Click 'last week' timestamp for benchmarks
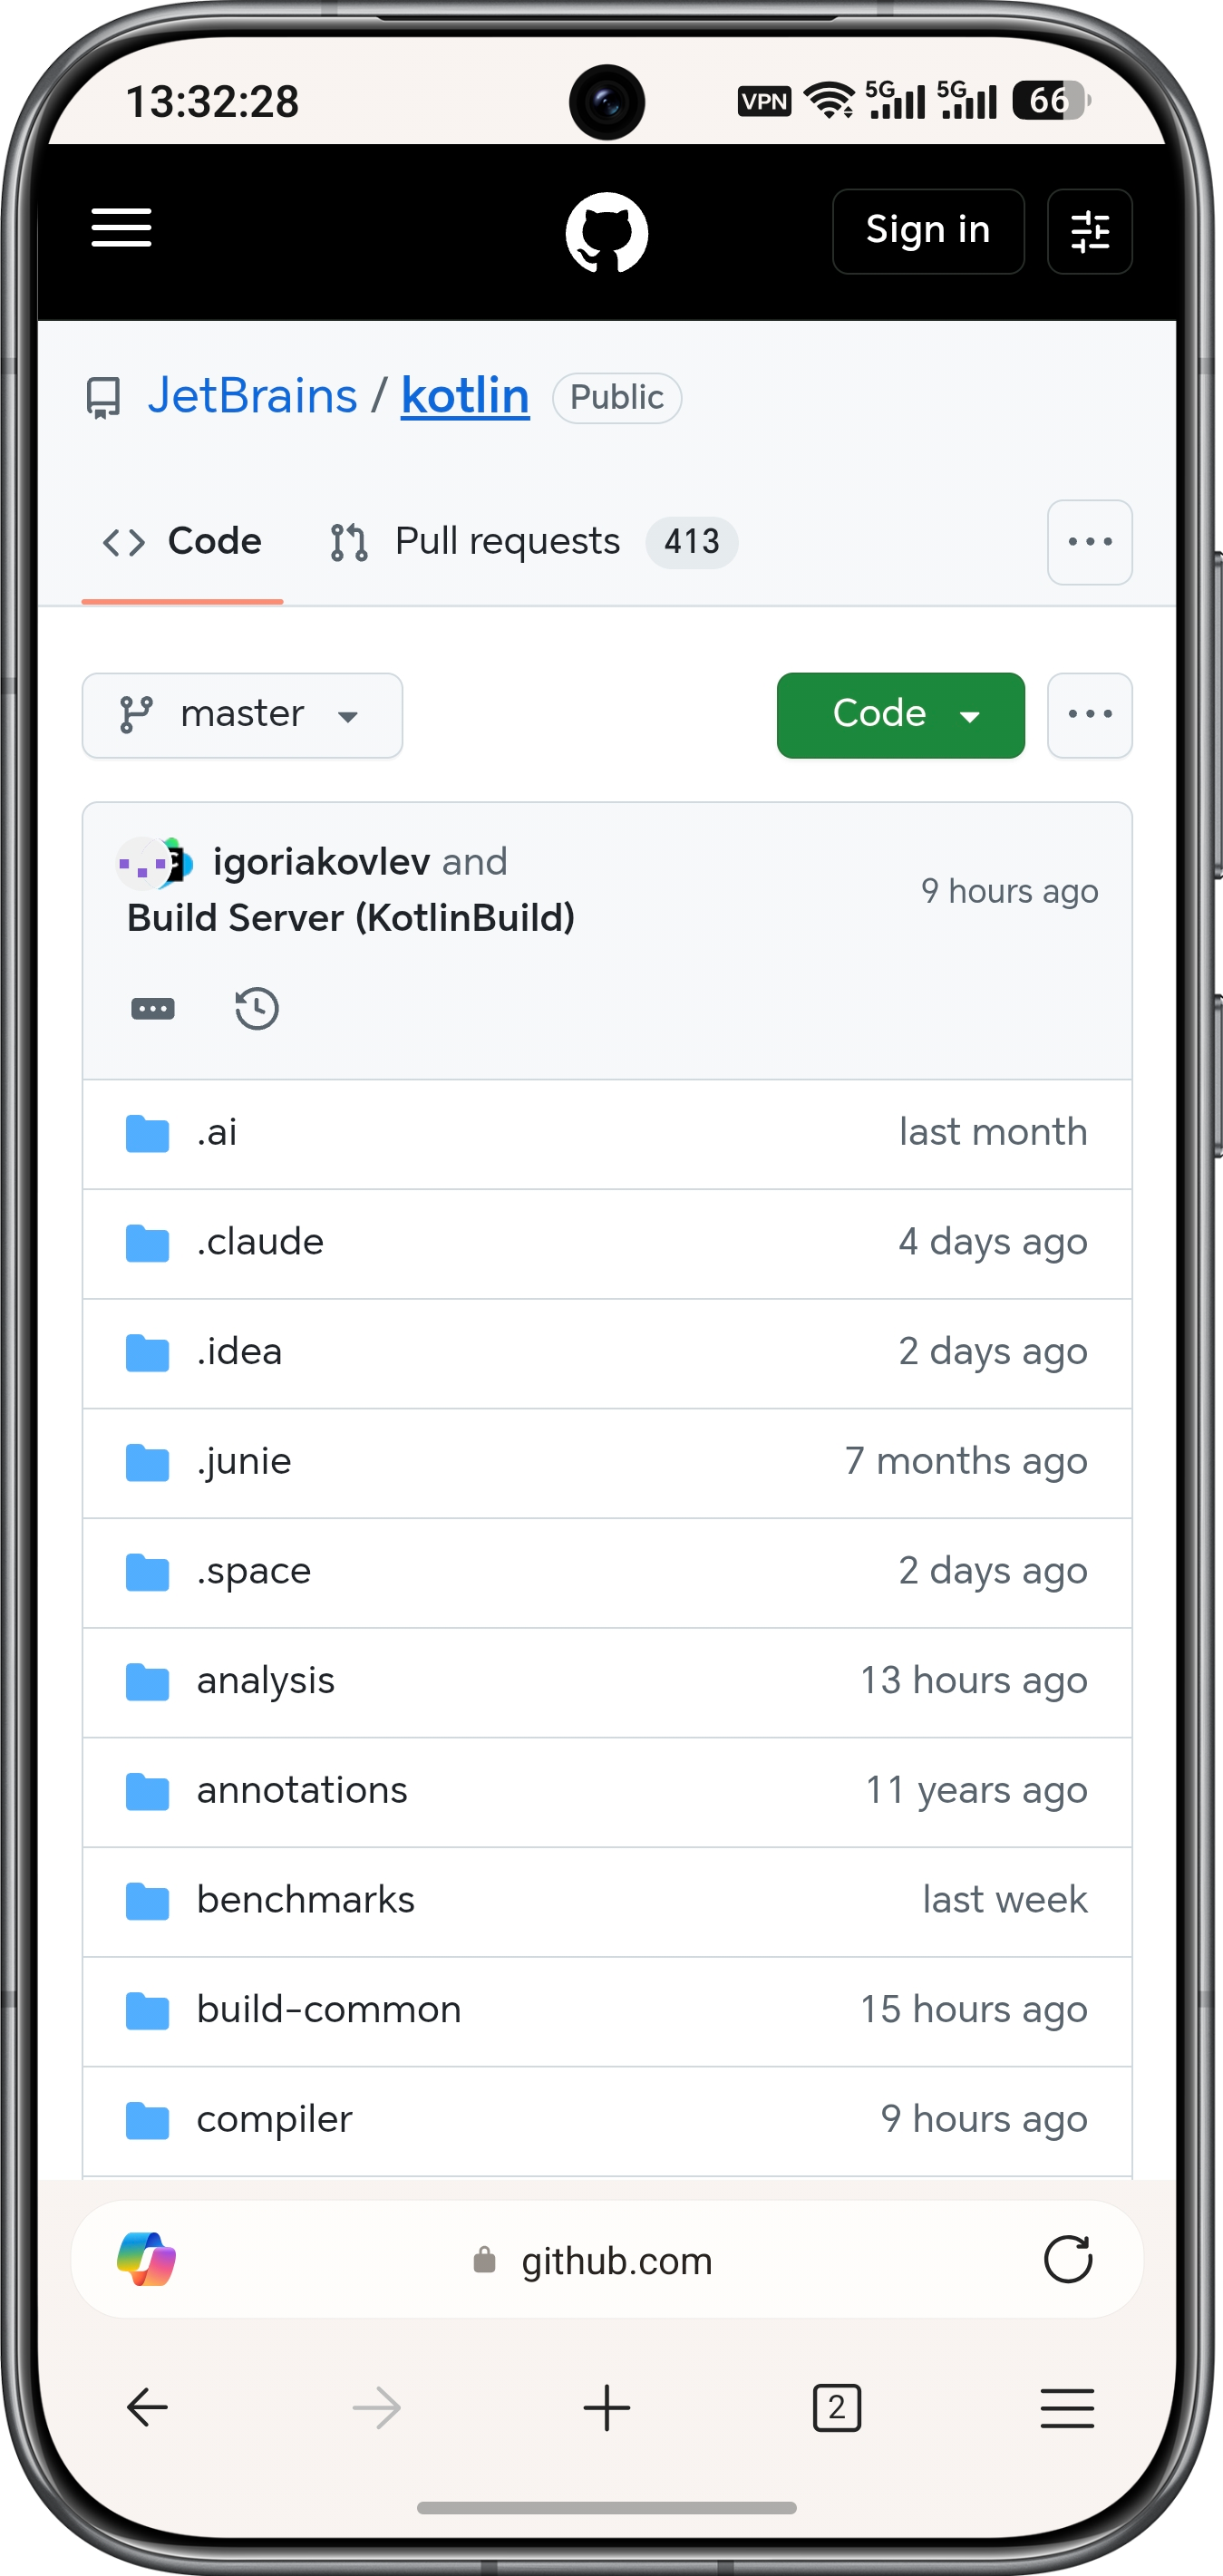The height and width of the screenshot is (2576, 1223). [1005, 1901]
